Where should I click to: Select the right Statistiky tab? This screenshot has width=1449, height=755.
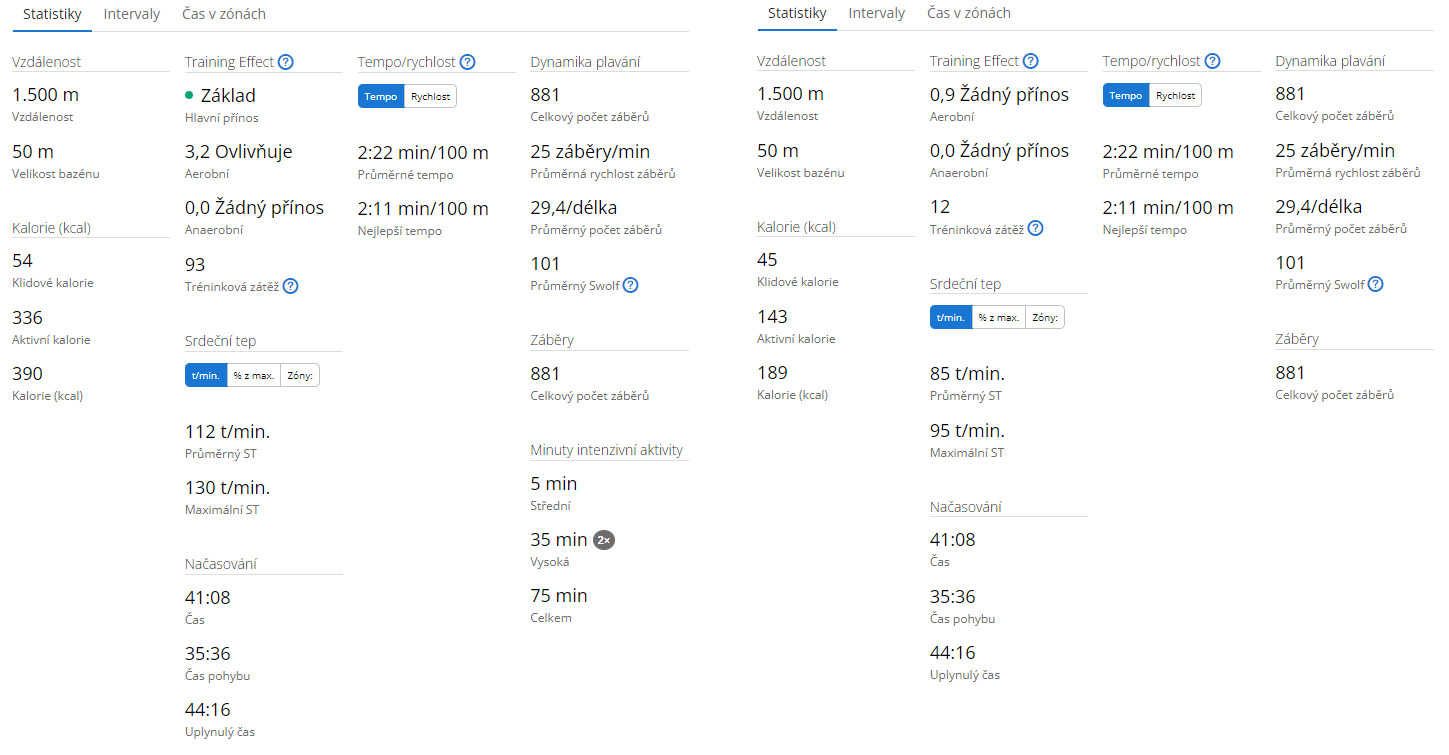797,13
